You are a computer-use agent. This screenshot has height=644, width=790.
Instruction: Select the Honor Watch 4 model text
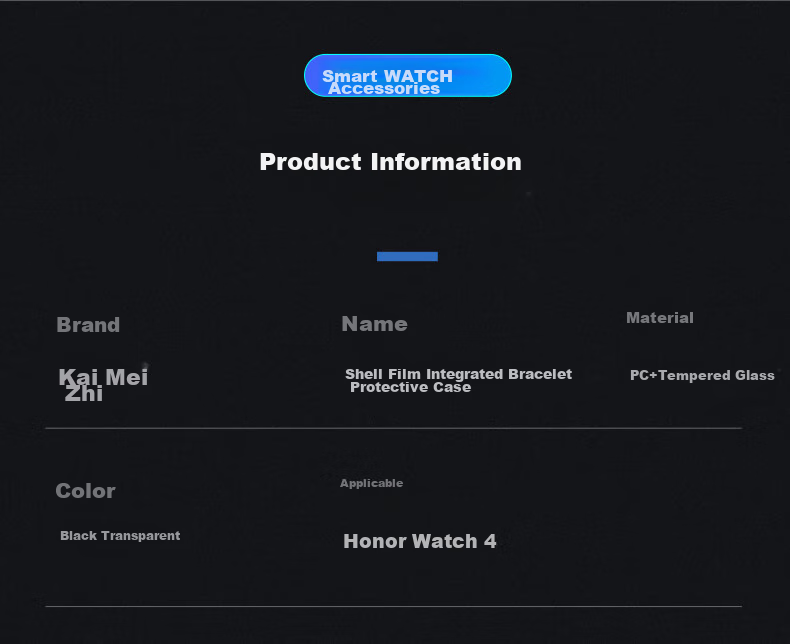point(420,541)
